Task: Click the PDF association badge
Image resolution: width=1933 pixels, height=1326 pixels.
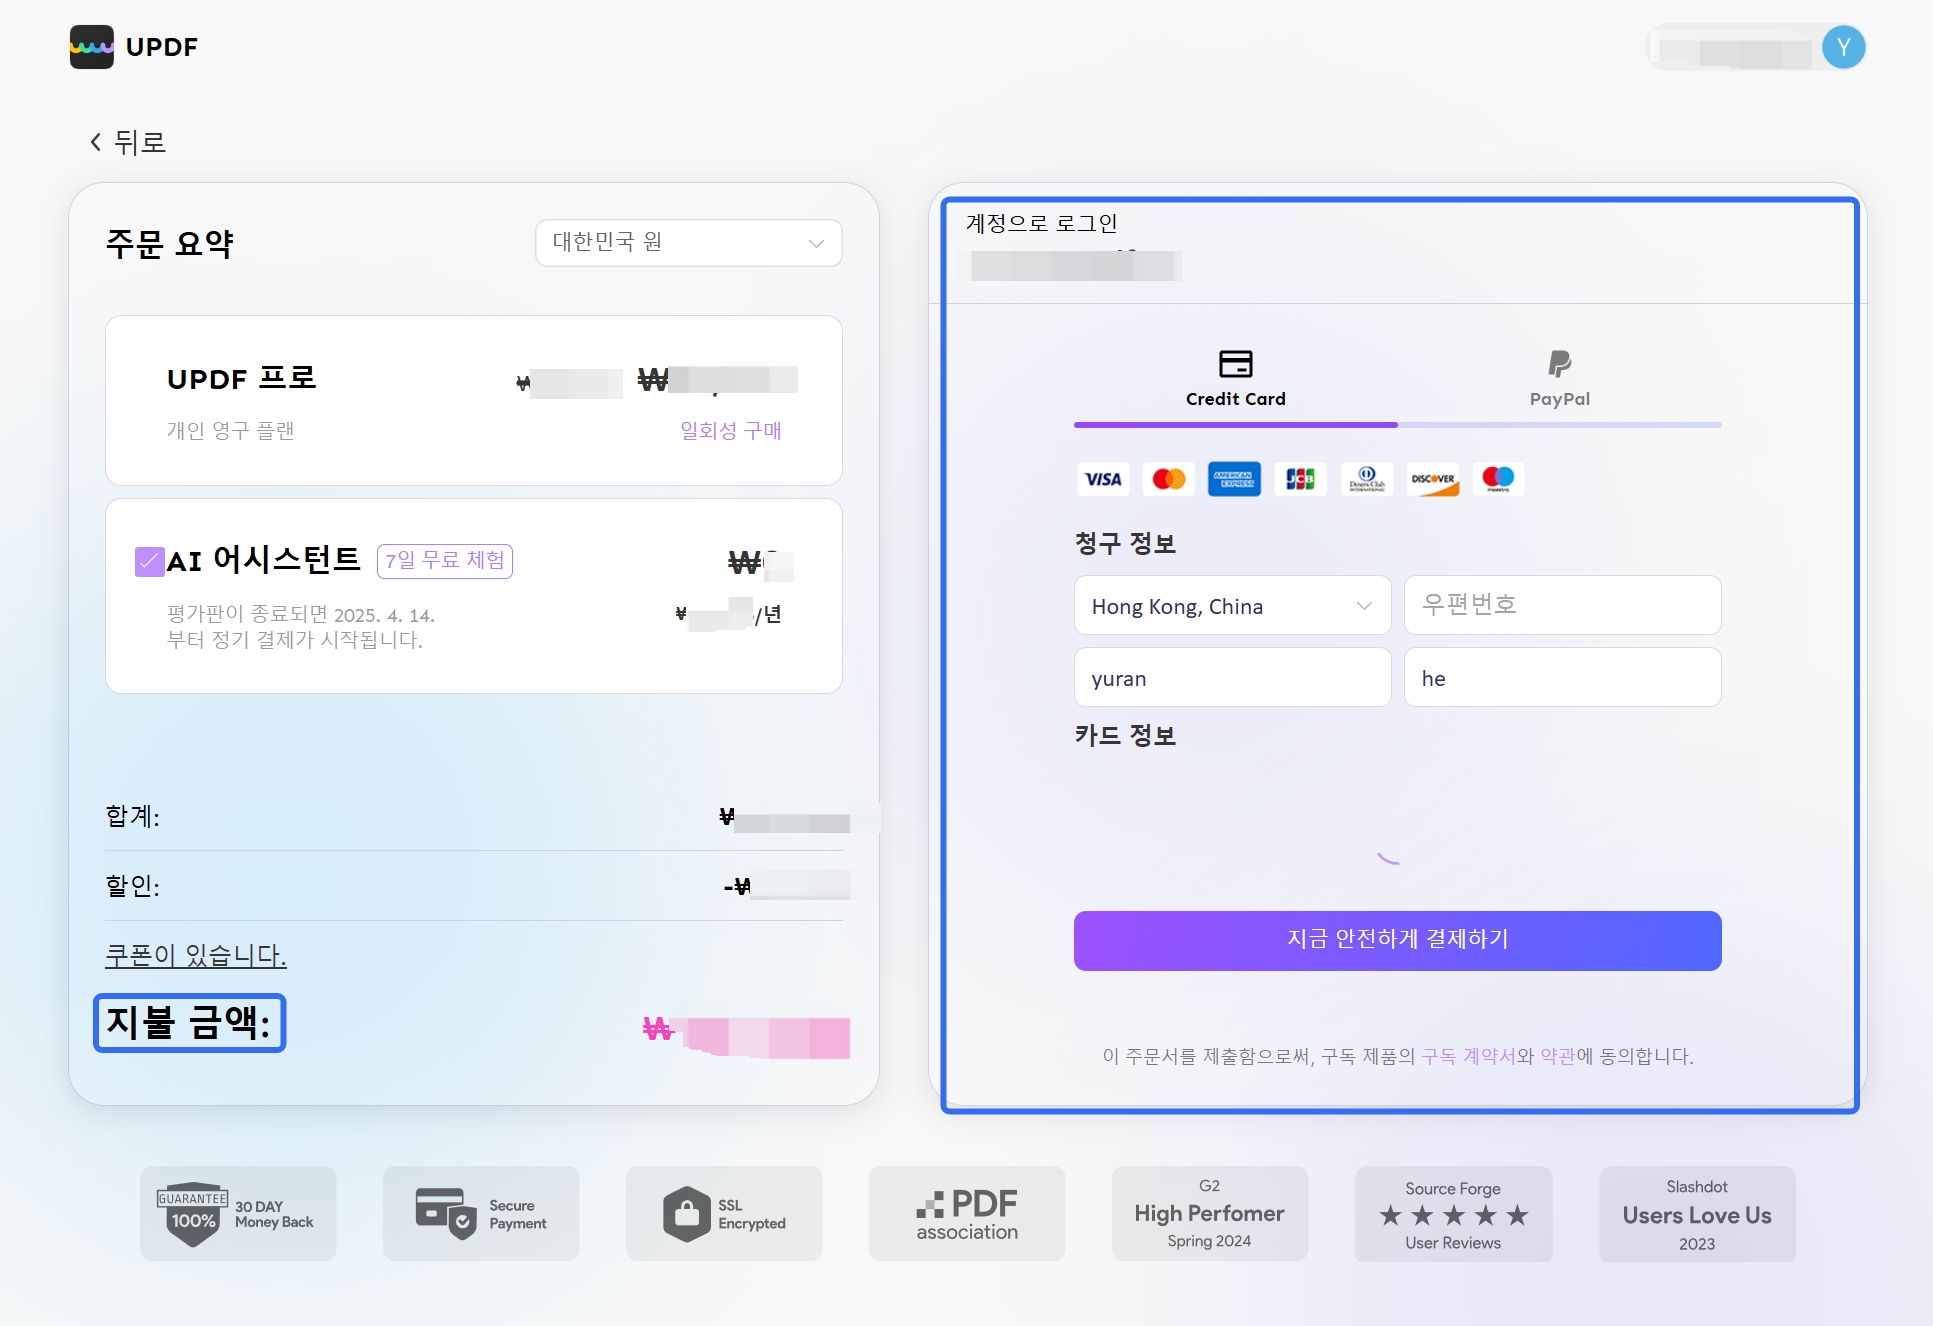Action: click(967, 1213)
